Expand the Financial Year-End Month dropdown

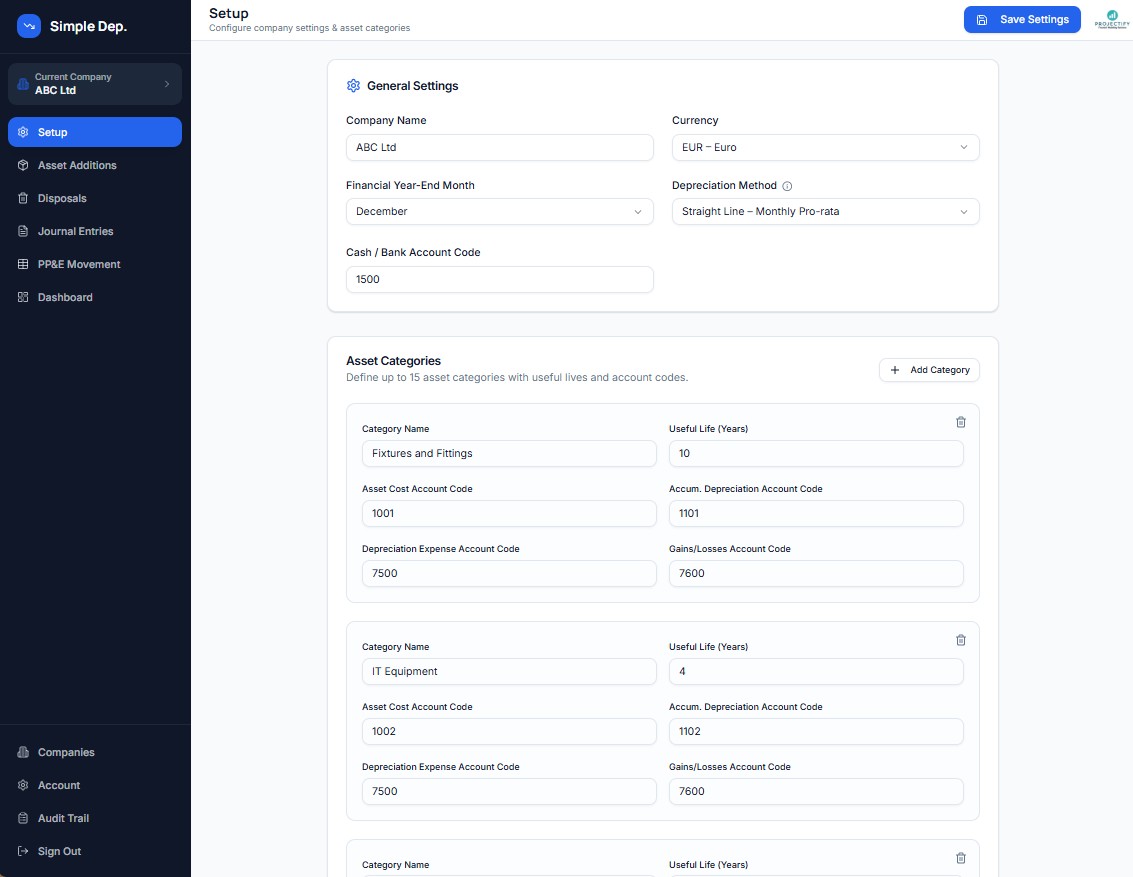[499, 212]
